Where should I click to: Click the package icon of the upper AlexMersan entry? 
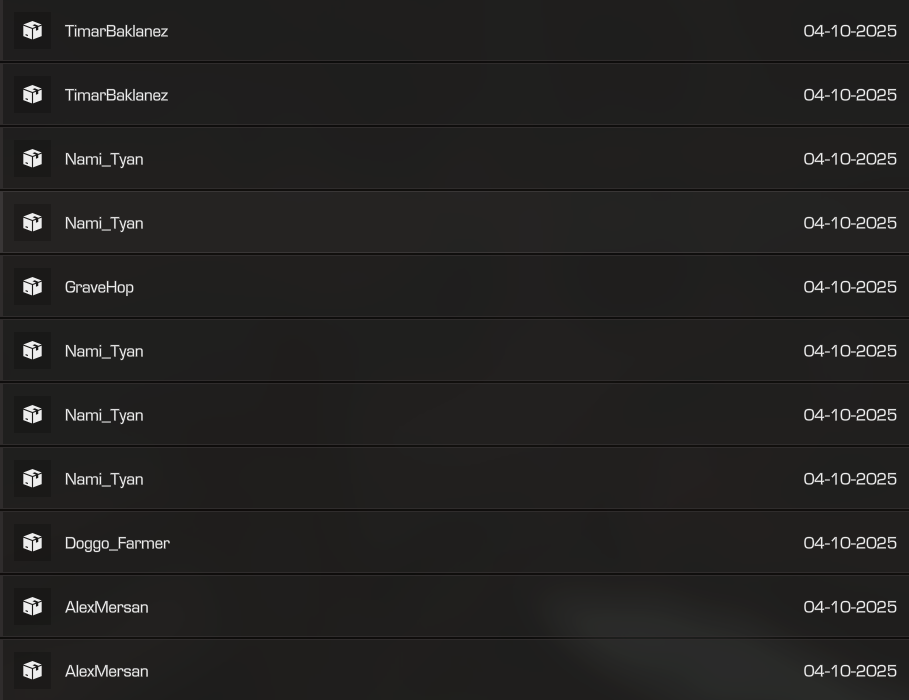[32, 607]
